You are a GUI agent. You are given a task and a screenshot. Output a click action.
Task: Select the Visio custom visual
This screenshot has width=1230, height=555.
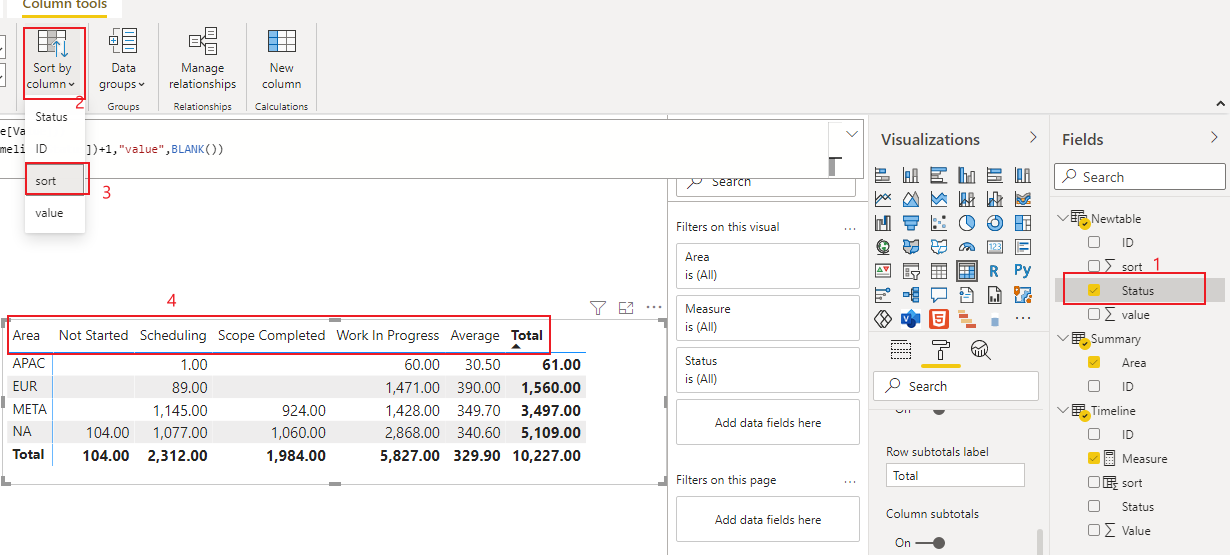point(911,319)
